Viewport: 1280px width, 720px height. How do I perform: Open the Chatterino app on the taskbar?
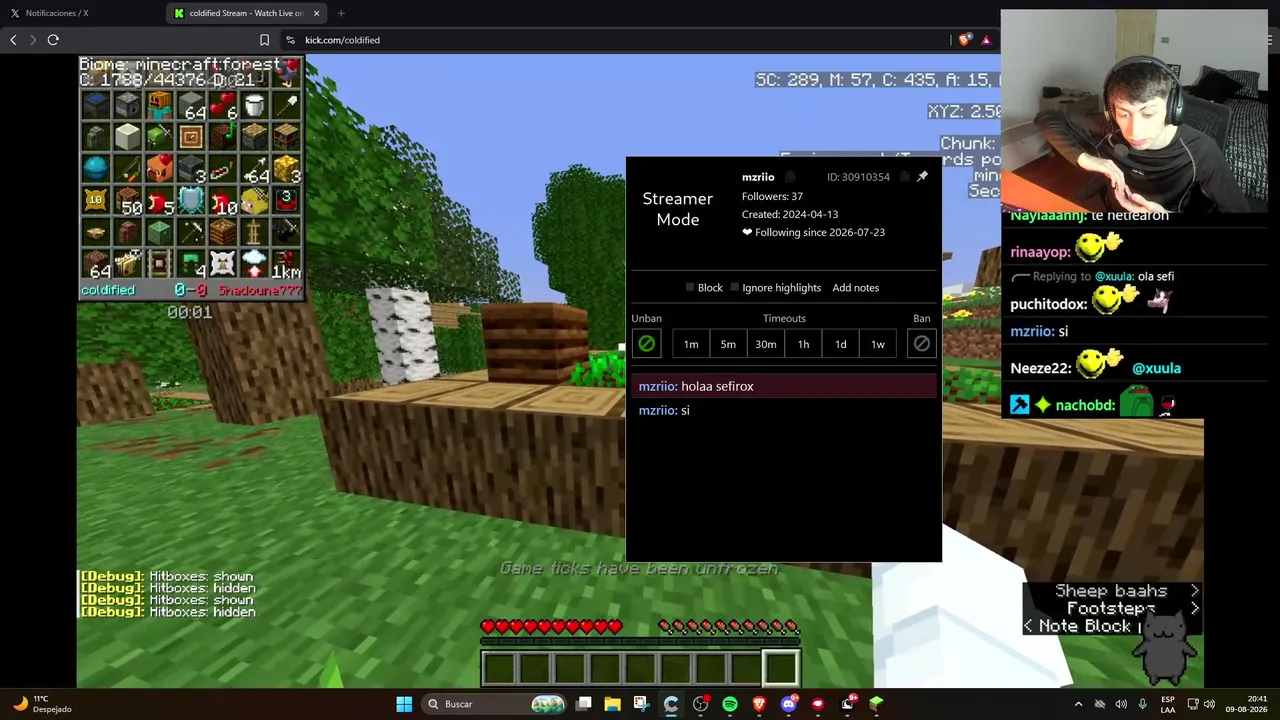pos(671,704)
